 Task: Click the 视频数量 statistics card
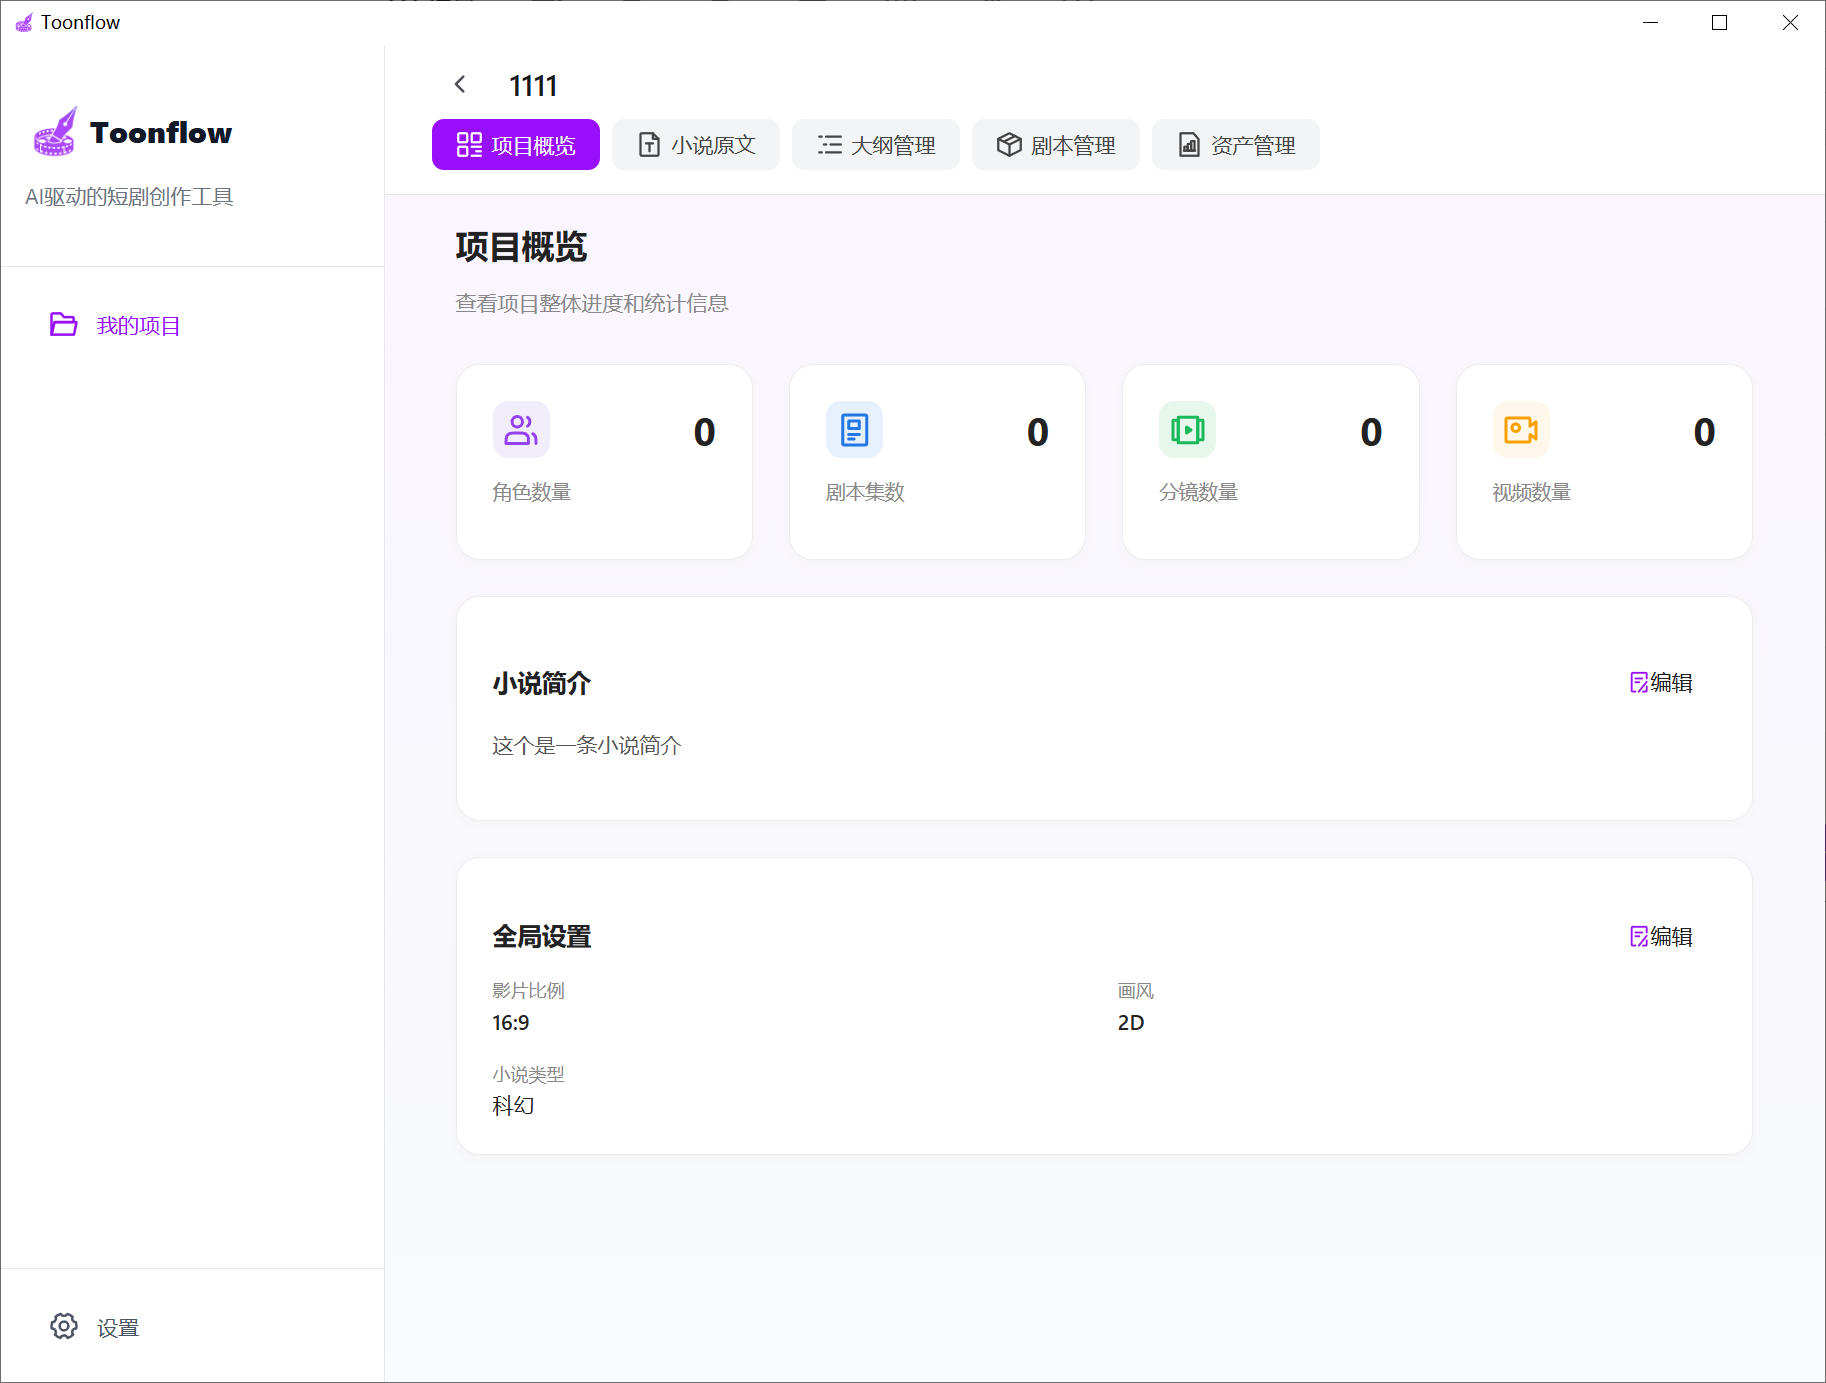pyautogui.click(x=1603, y=462)
